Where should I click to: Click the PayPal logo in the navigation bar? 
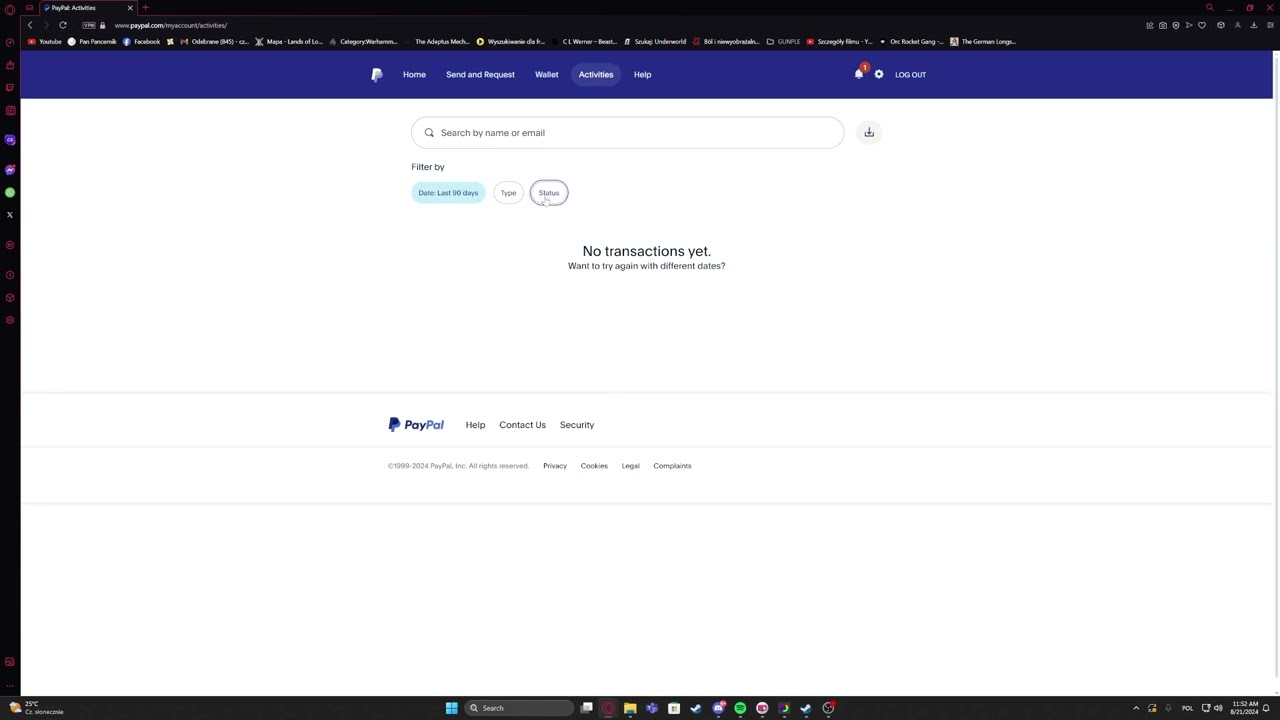tap(377, 75)
